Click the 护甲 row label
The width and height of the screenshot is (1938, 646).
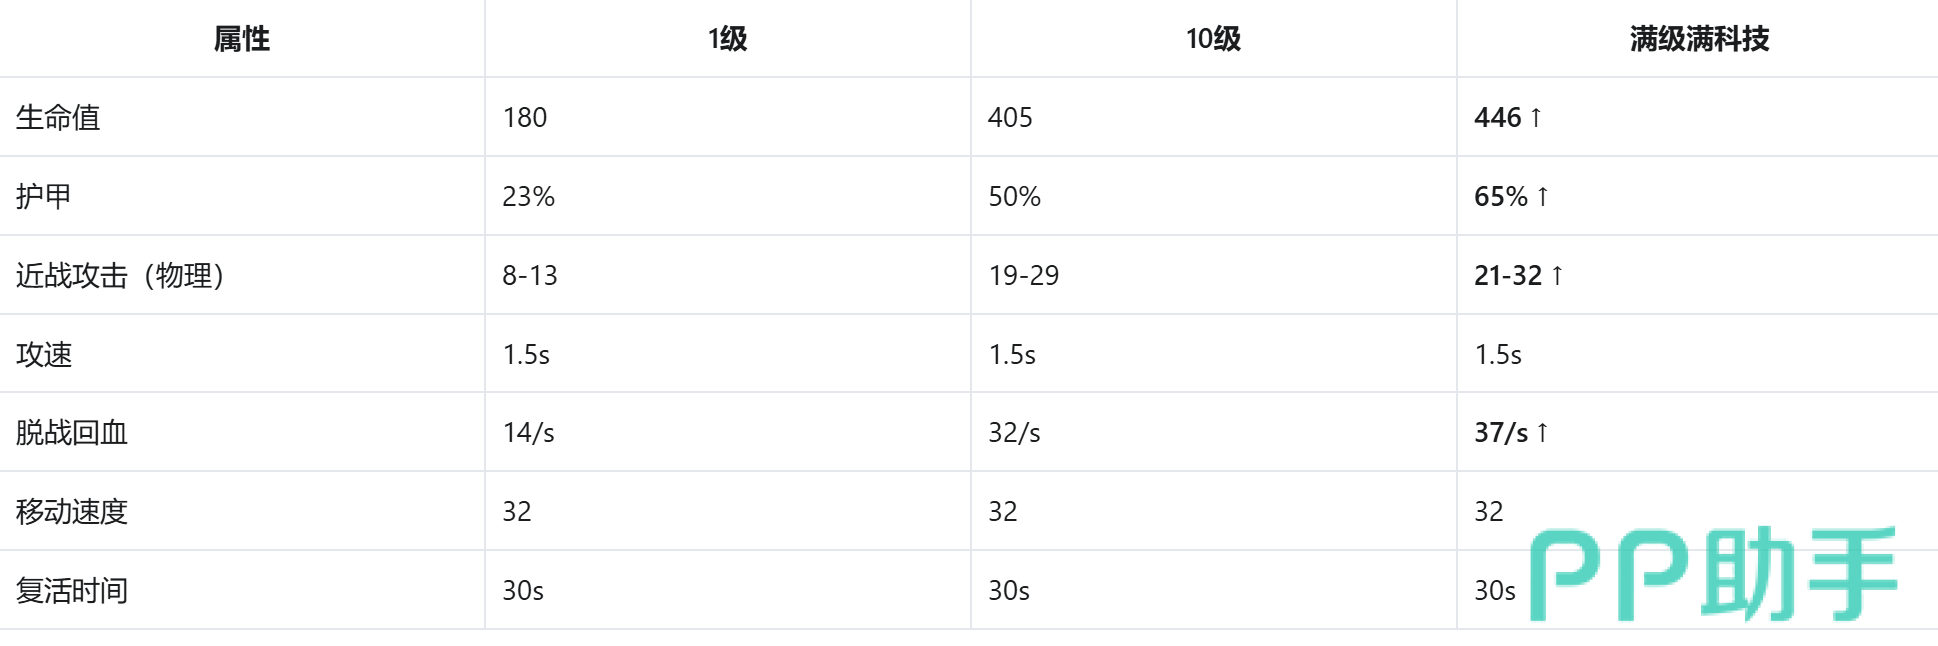click(x=43, y=196)
